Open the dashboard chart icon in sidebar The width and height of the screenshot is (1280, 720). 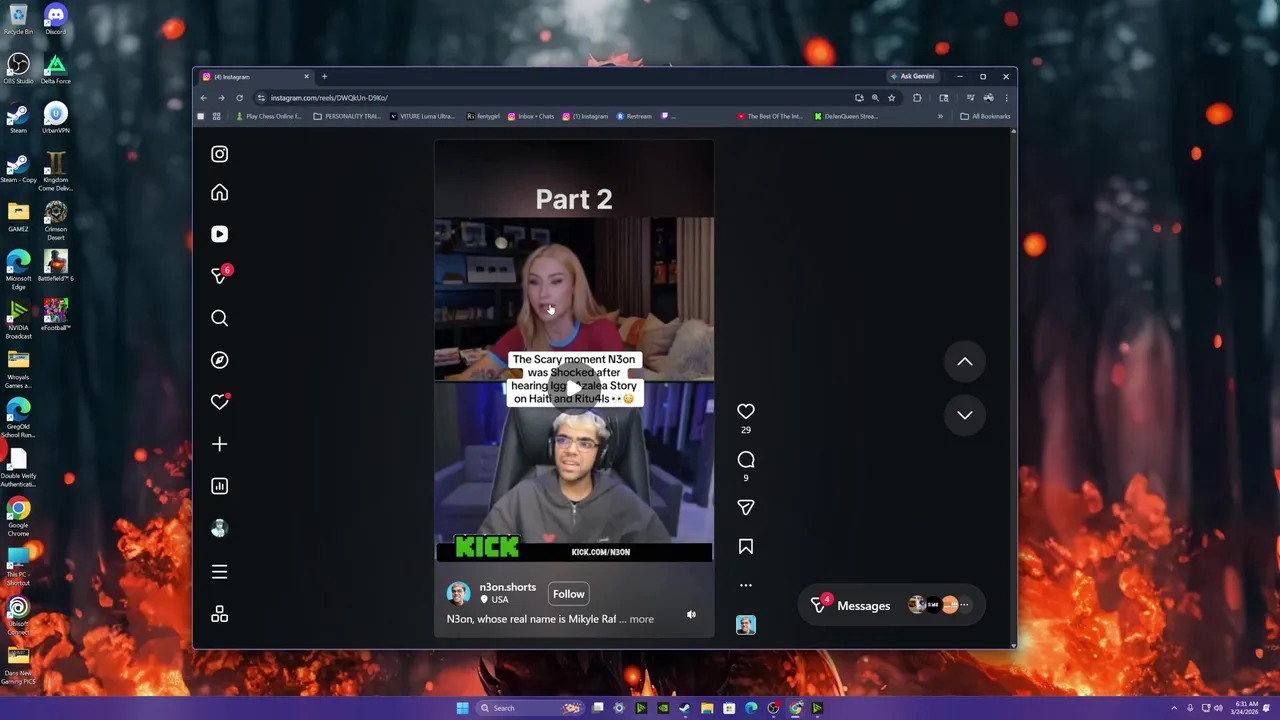[x=219, y=486]
